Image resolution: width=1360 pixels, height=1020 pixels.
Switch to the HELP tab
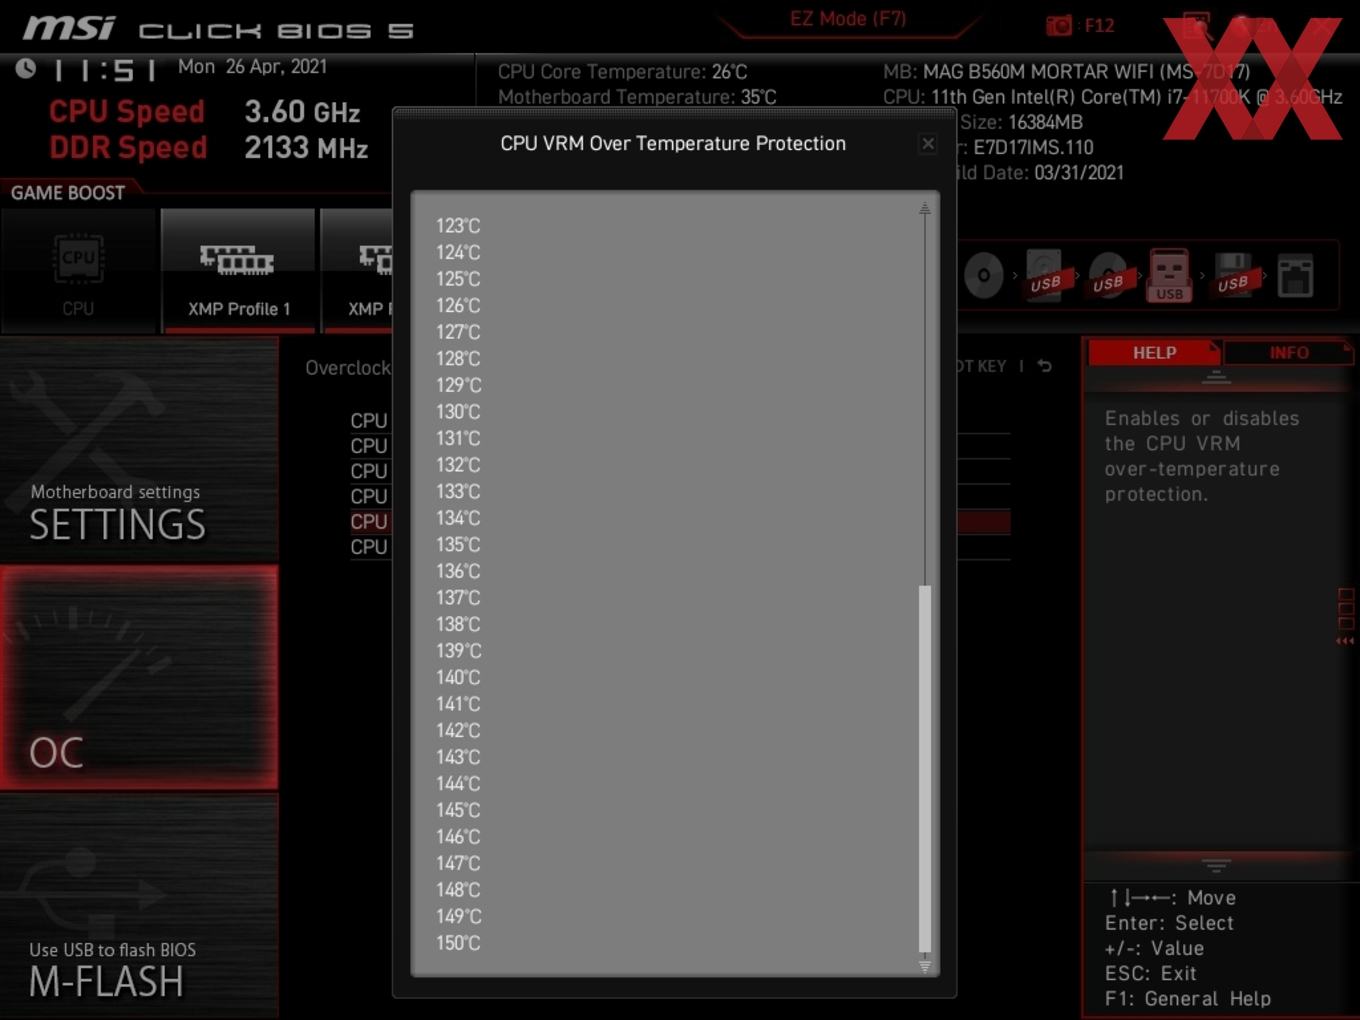click(1154, 353)
